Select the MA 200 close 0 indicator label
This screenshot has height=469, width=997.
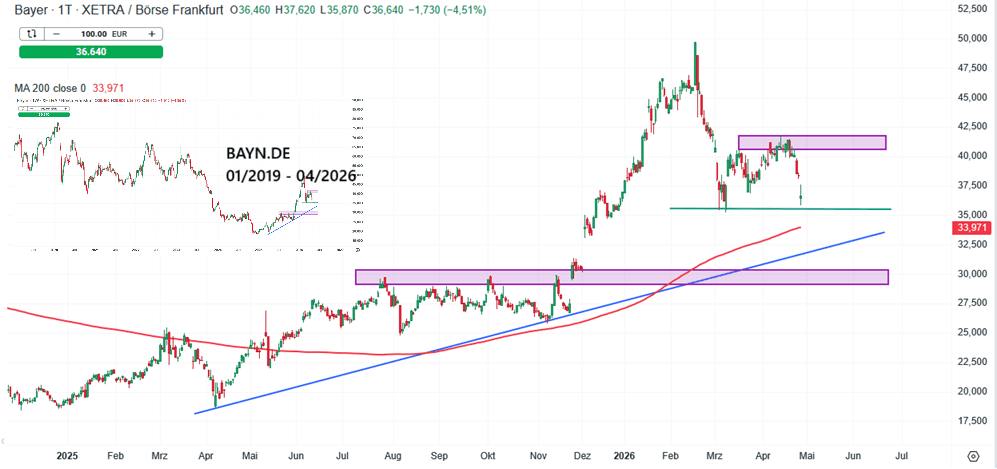pyautogui.click(x=49, y=88)
